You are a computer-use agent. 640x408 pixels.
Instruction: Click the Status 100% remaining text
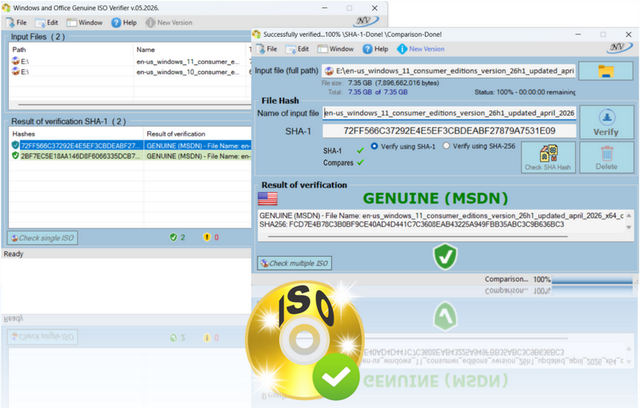point(525,92)
